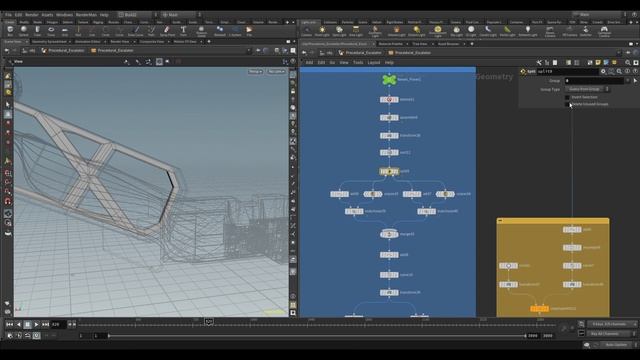
Task: Click the network editor wrench tool icon
Action: click(539, 62)
